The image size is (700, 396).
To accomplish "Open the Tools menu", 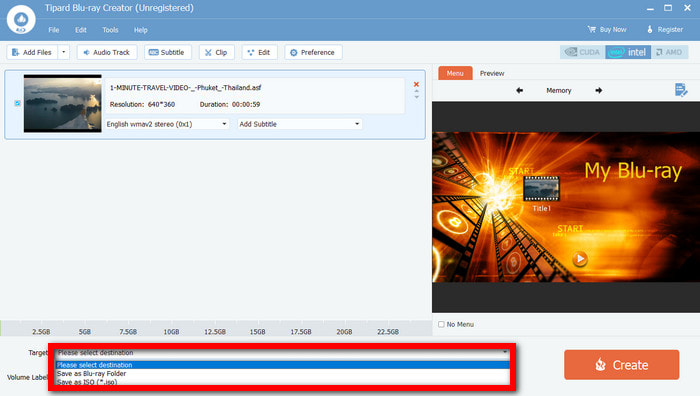I will coord(110,30).
